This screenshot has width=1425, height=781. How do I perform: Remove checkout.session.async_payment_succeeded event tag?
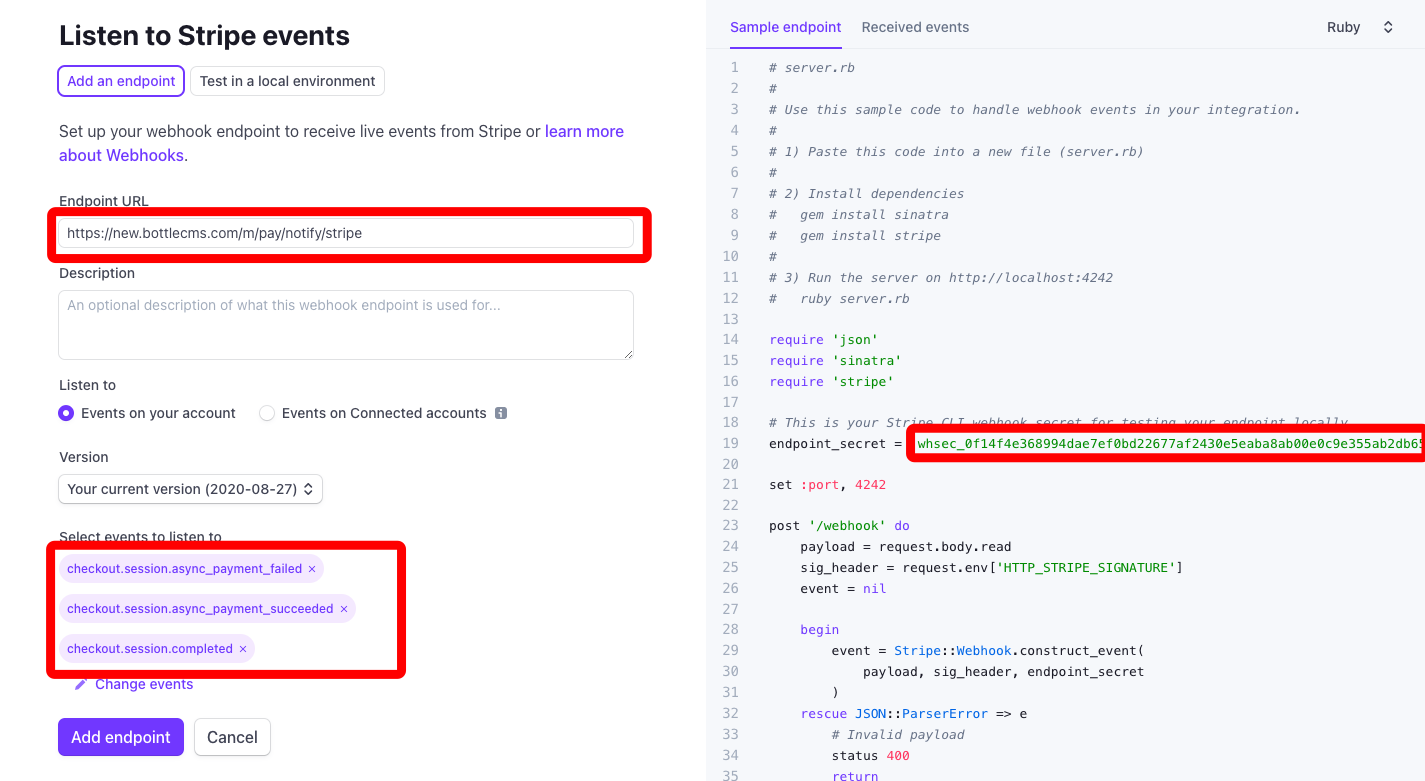click(x=344, y=609)
